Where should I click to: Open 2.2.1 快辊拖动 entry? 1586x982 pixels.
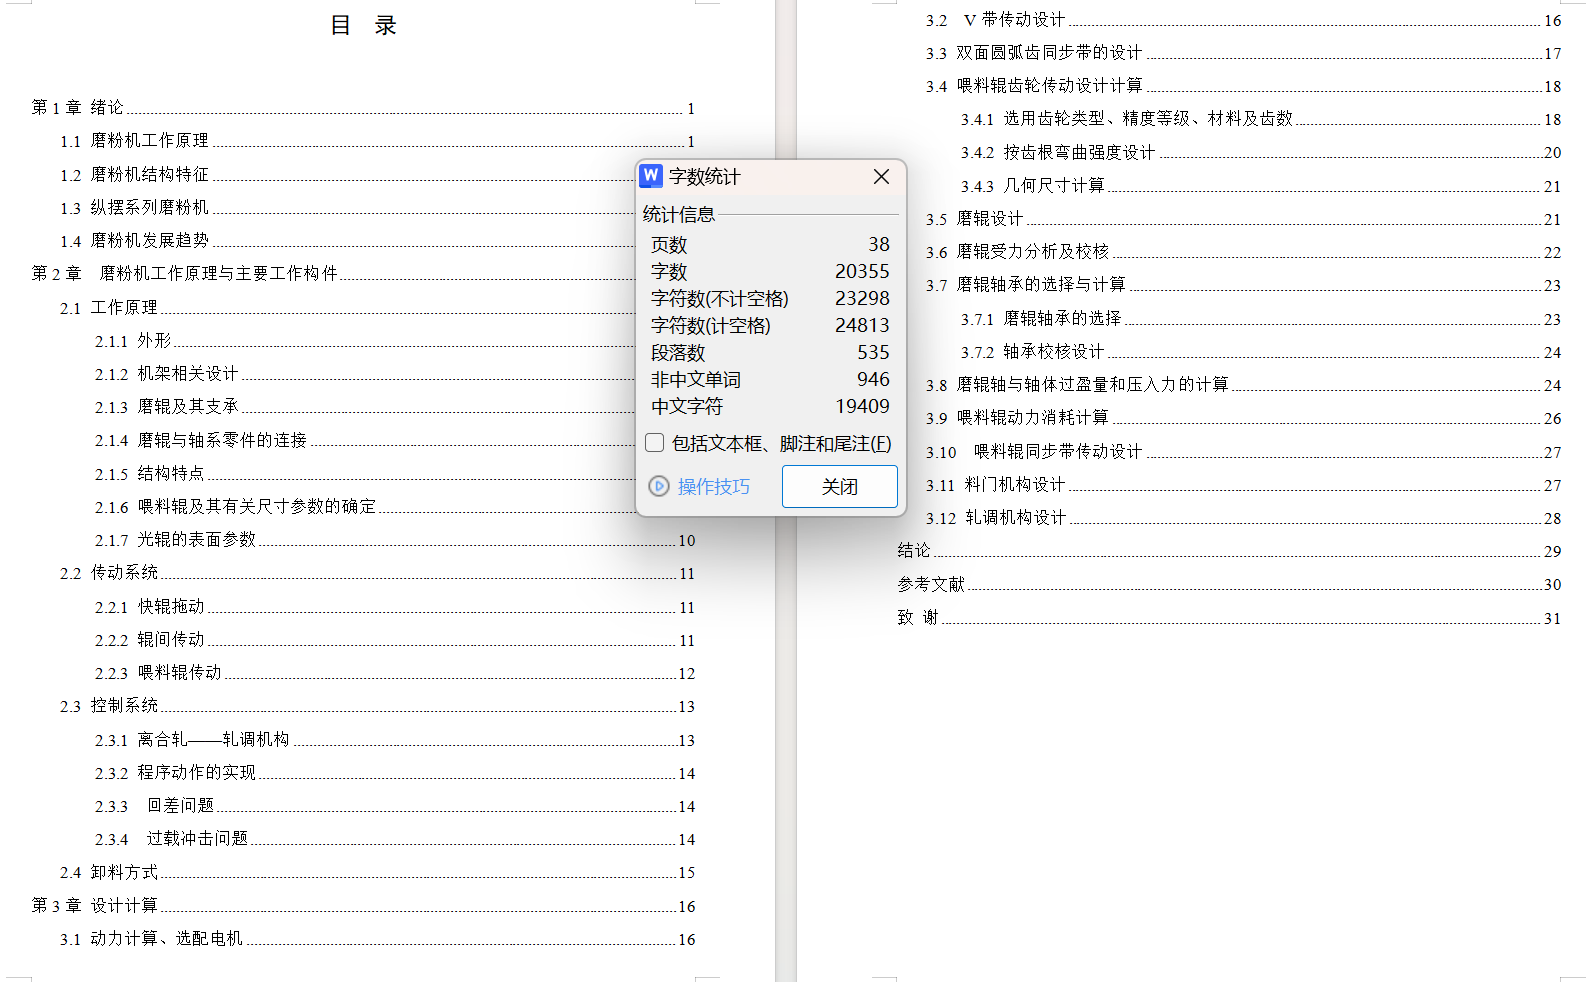click(395, 607)
